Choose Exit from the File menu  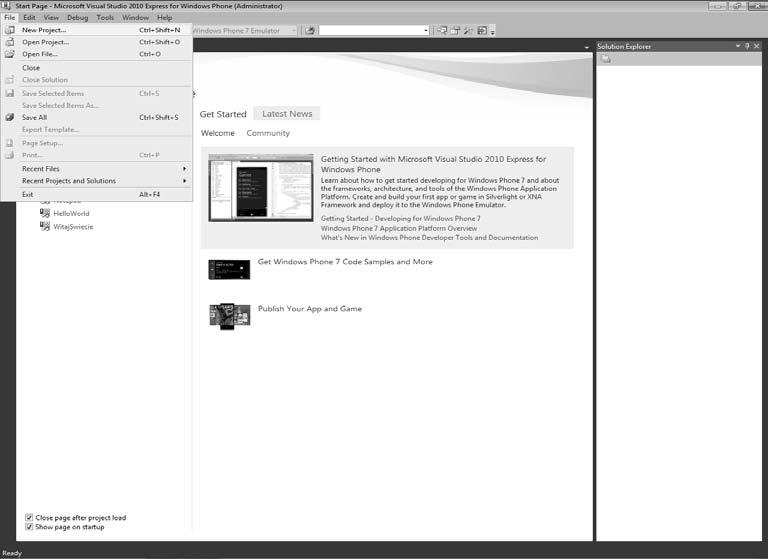(x=97, y=194)
